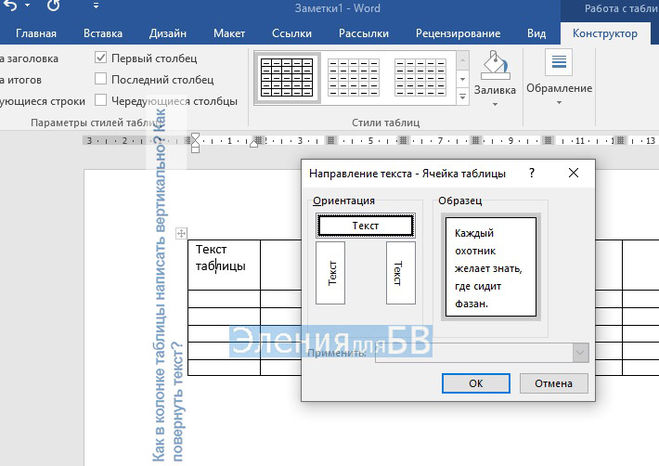Open the Макет ribbon tab
Screen dimensions: 659x466
click(x=229, y=33)
